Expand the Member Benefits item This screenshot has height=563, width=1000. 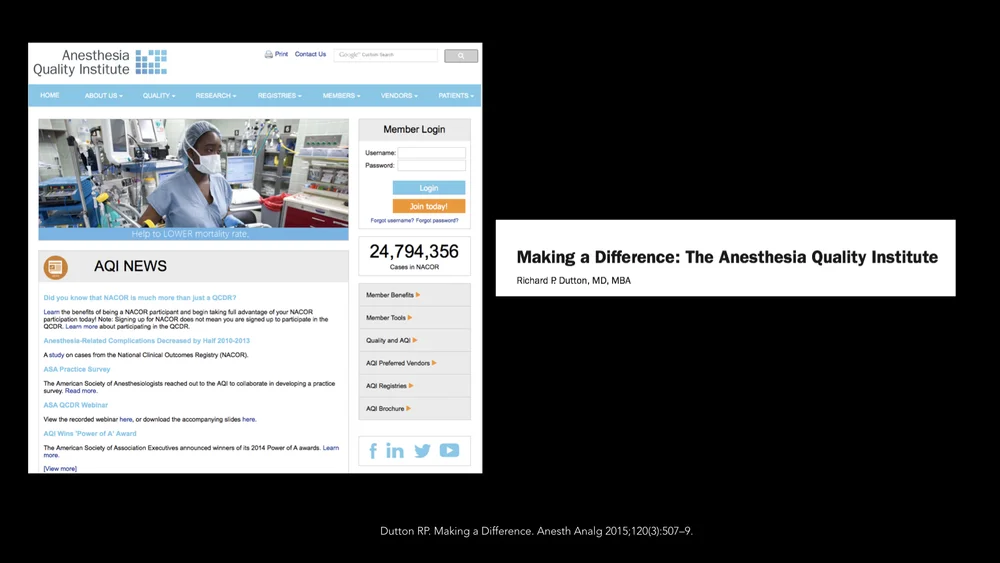(x=415, y=295)
